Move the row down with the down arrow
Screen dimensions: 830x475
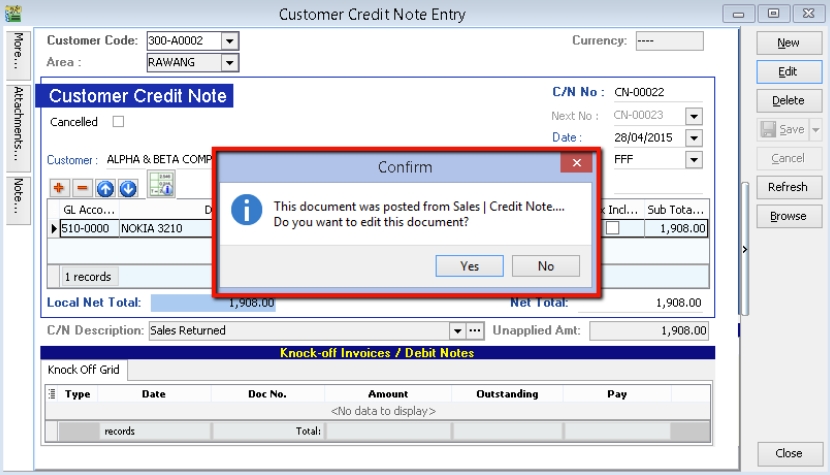127,188
